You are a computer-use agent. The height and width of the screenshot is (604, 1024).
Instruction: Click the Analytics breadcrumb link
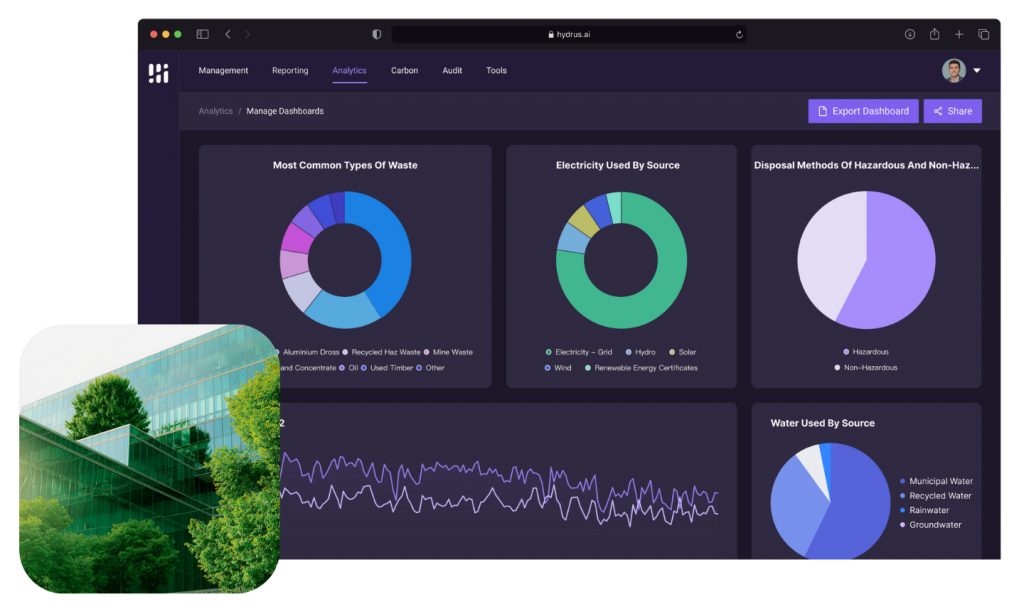[x=216, y=111]
